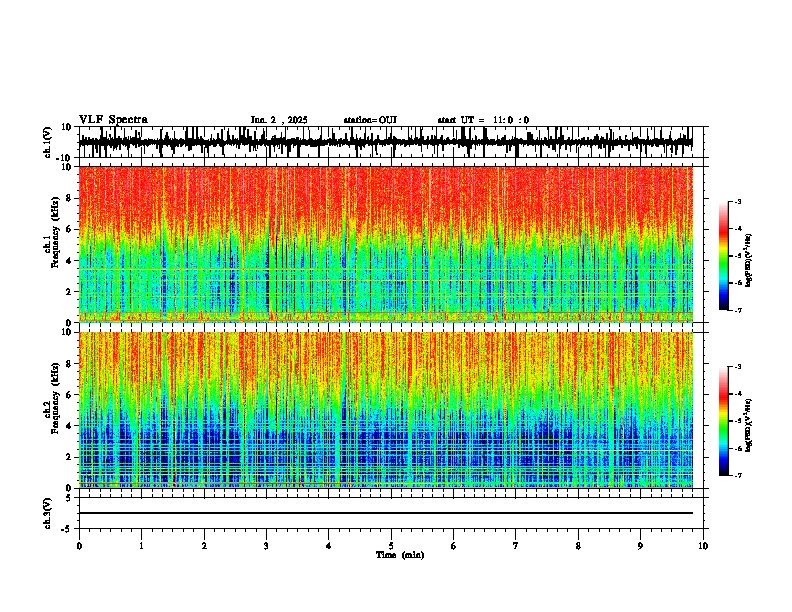The height and width of the screenshot is (612, 792).
Task: Click the '2' frequency tick of ch.2 spectrogram
Action: coord(70,457)
